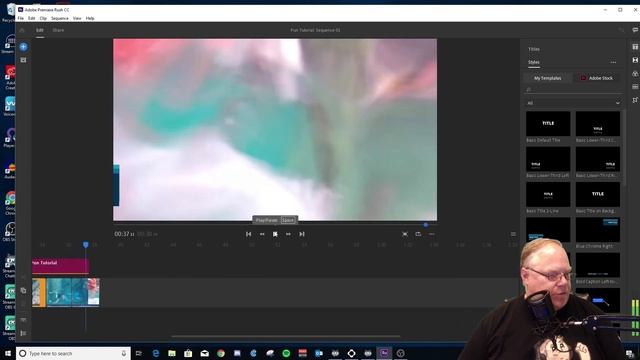Viewport: 640px width, 360px height.
Task: Open the View menu
Action: tap(77, 18)
